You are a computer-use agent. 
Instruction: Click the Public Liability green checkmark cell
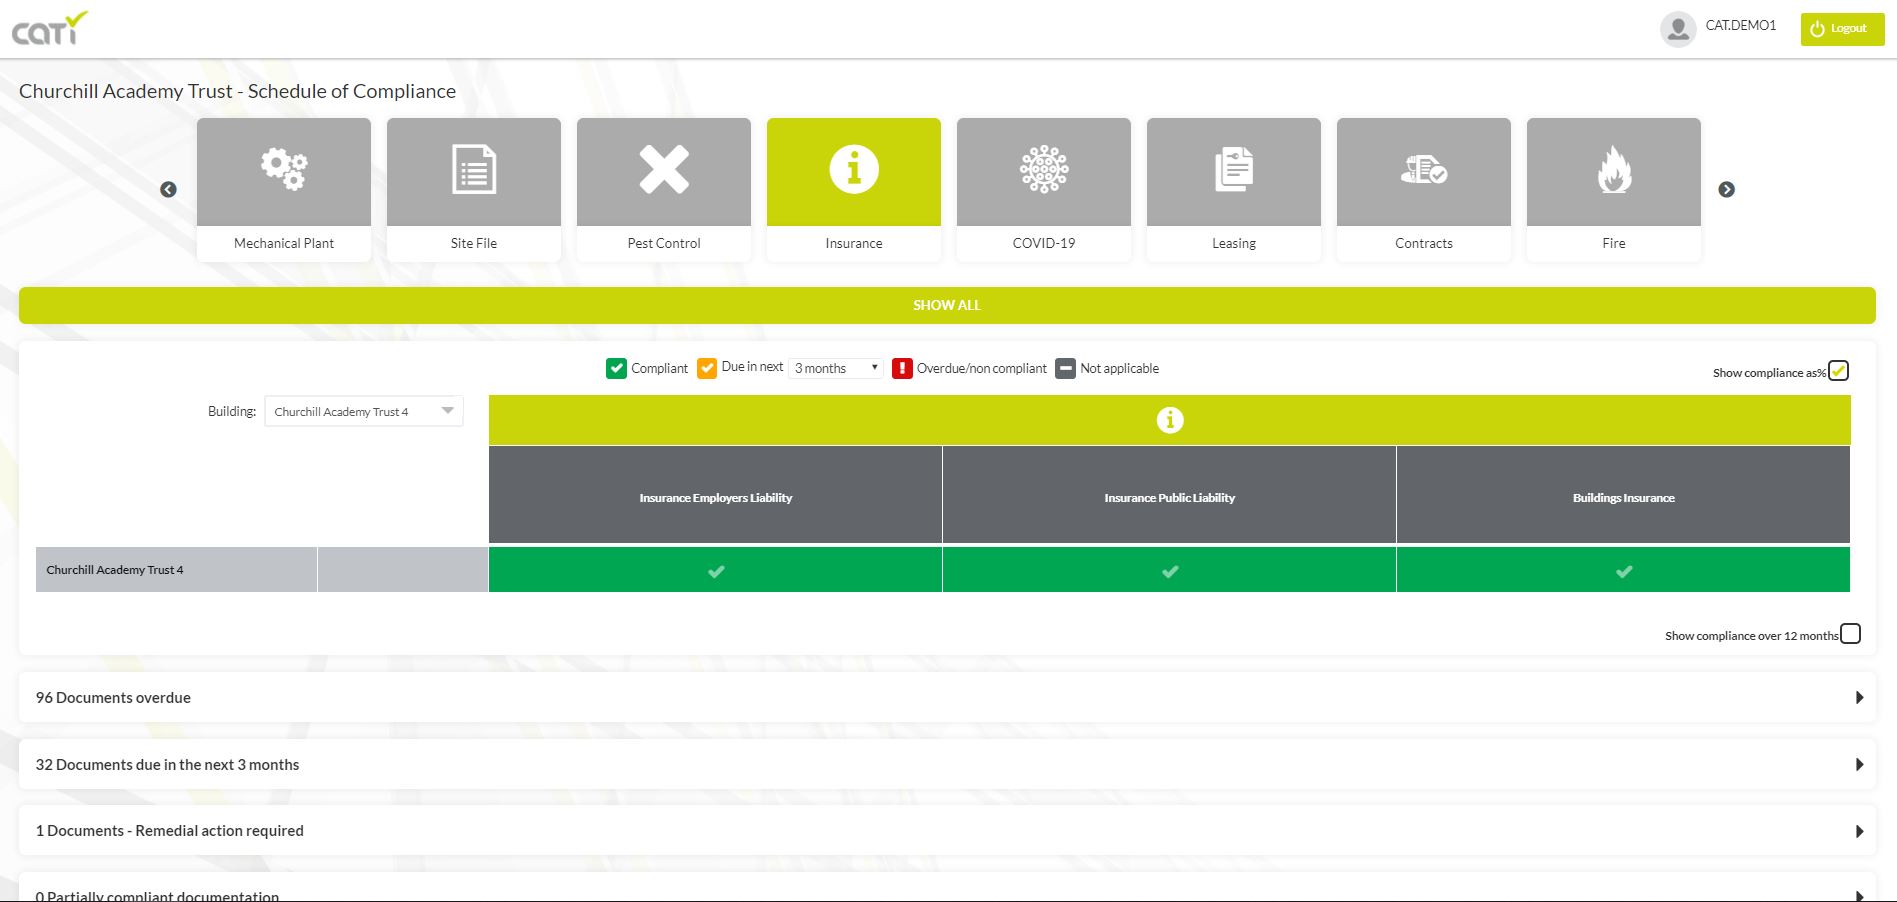1170,570
